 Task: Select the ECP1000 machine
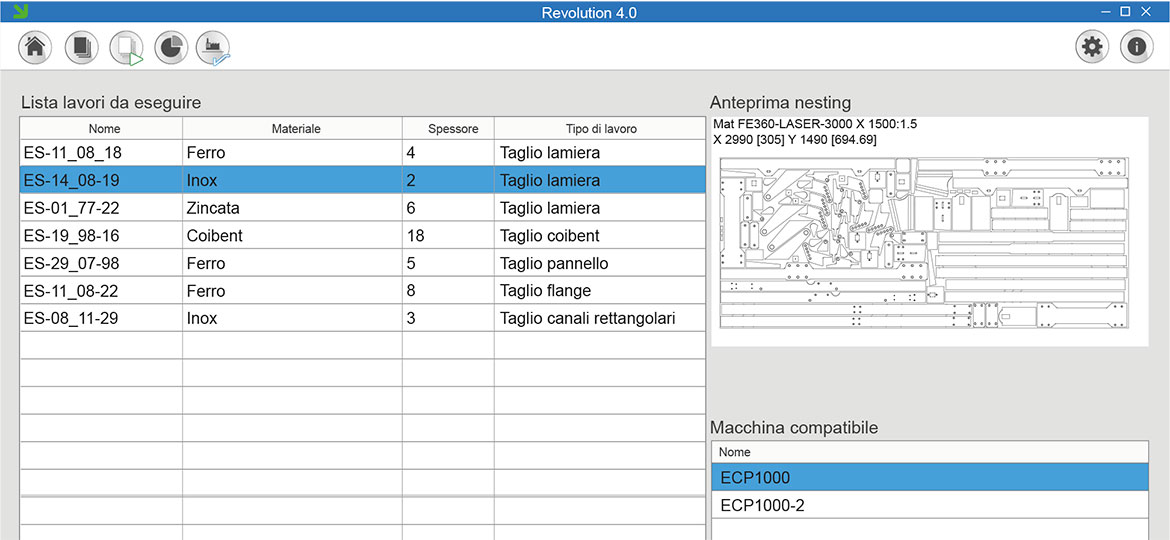pyautogui.click(x=930, y=477)
